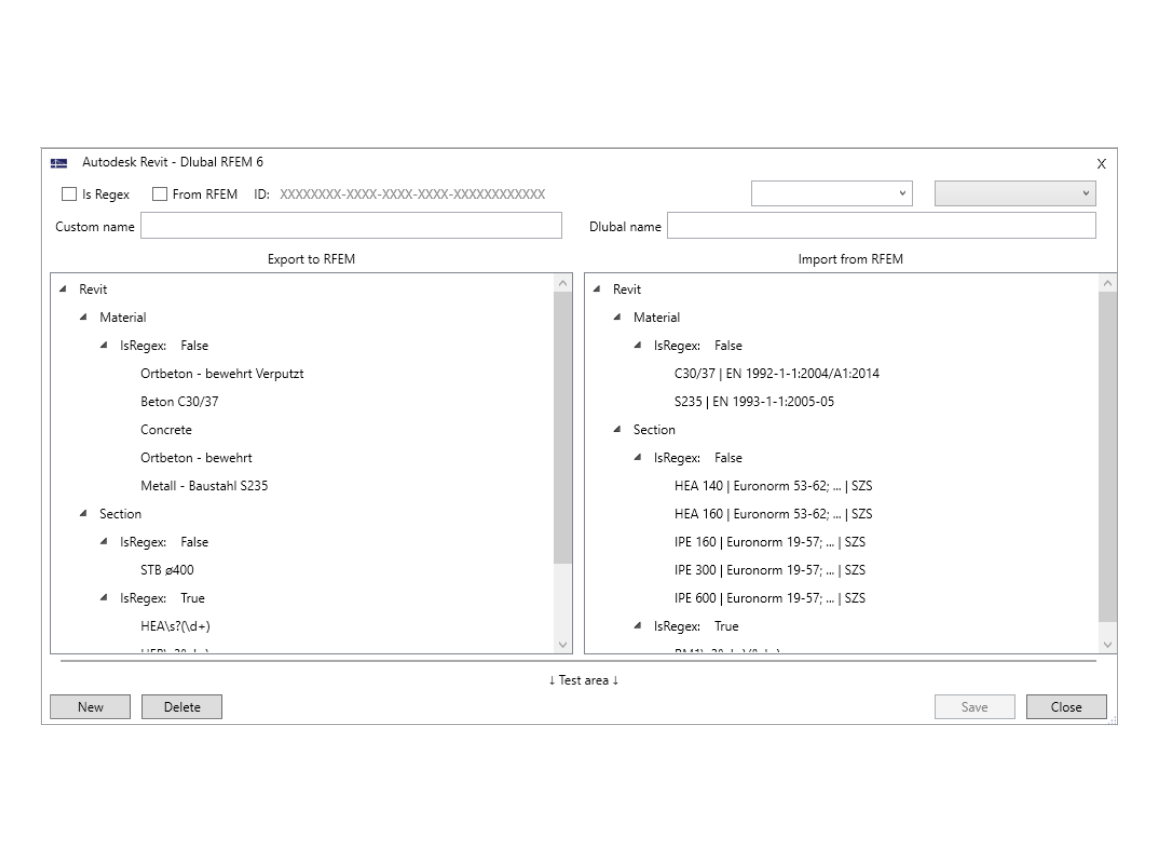The height and width of the screenshot is (864, 1152).
Task: Click the Dlubal RFEM title bar icon
Action: [59, 163]
